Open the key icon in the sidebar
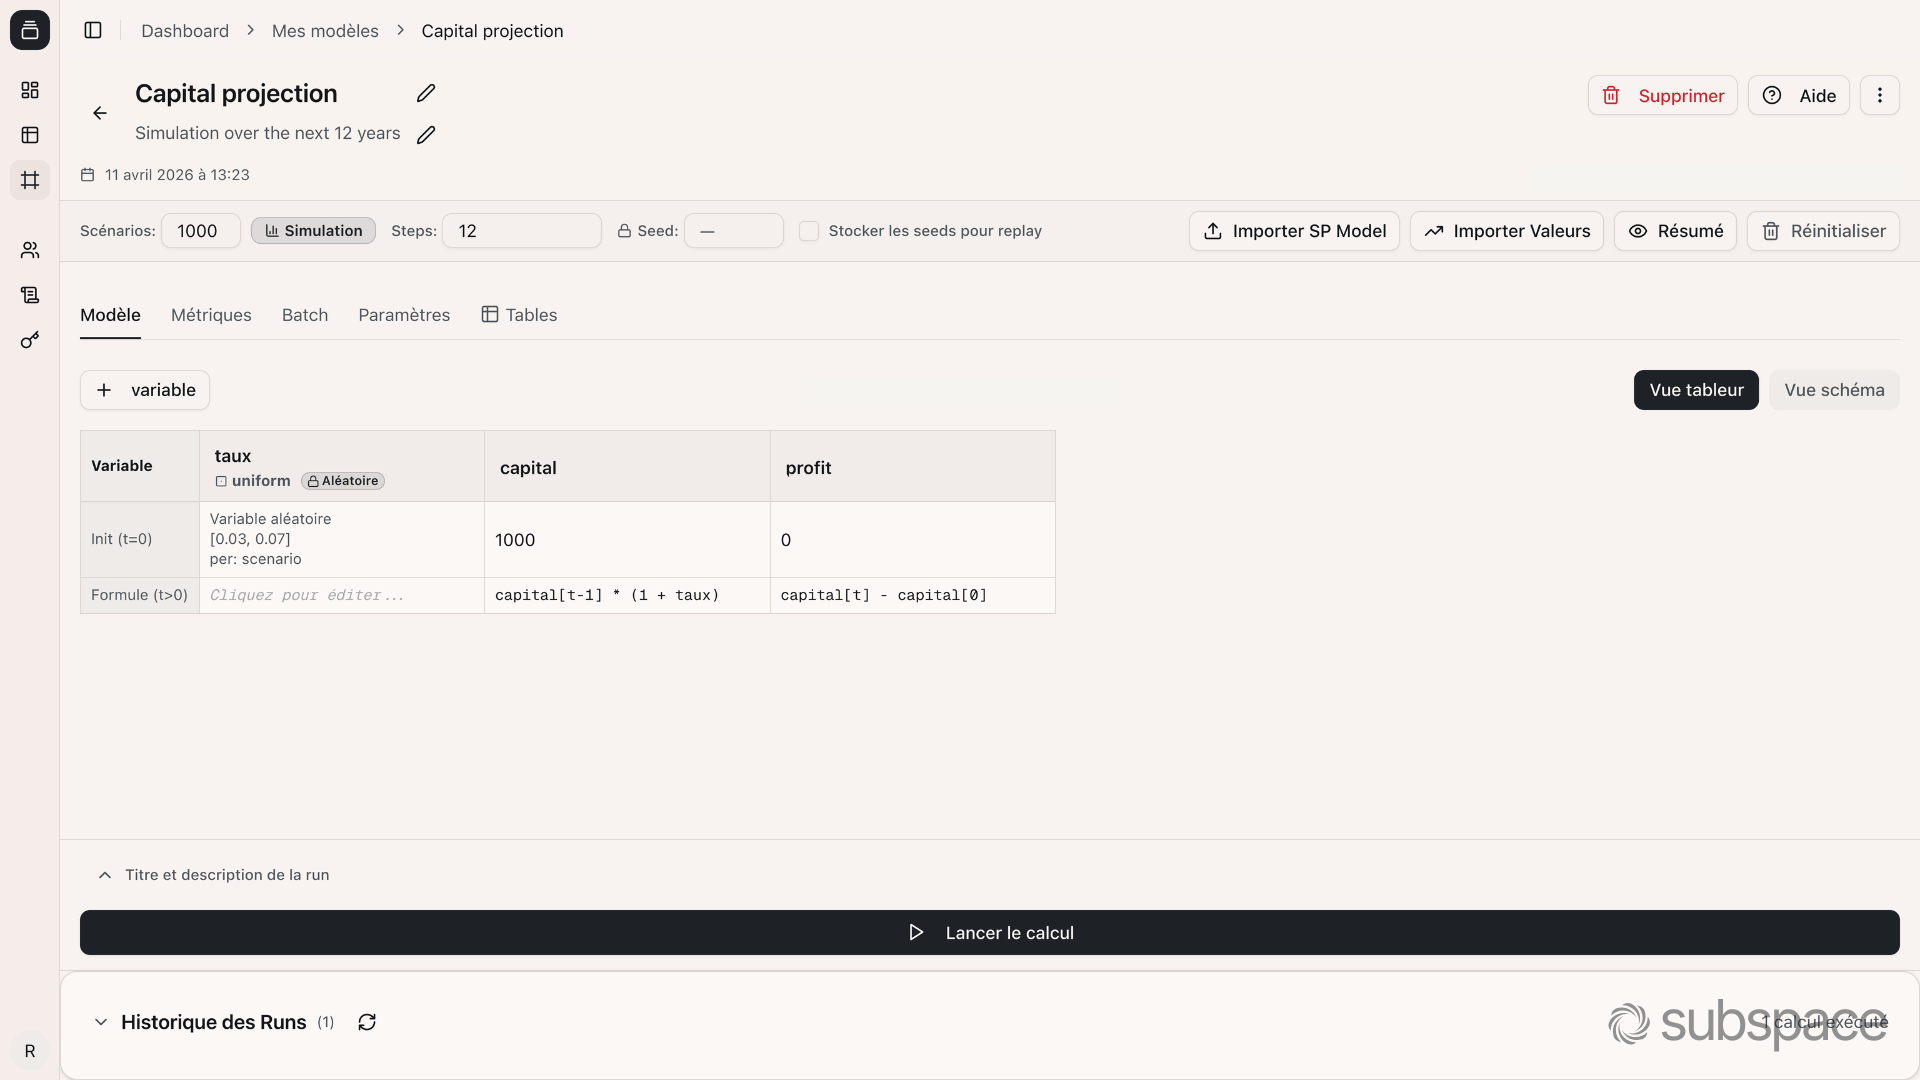The image size is (1920, 1080). (x=30, y=340)
